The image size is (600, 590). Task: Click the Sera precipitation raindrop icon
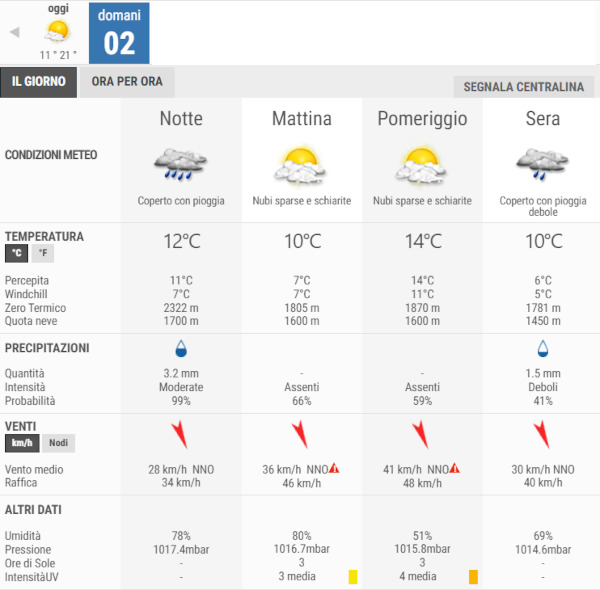(542, 348)
